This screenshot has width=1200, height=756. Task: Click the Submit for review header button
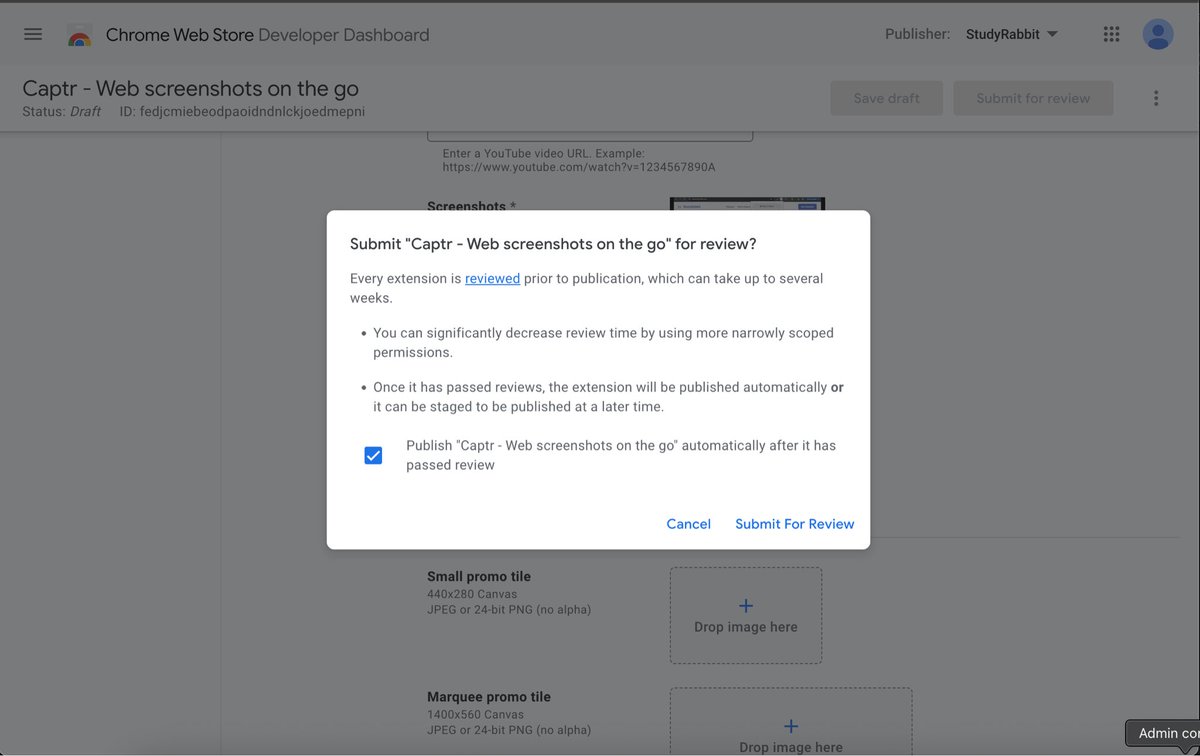tap(1033, 98)
